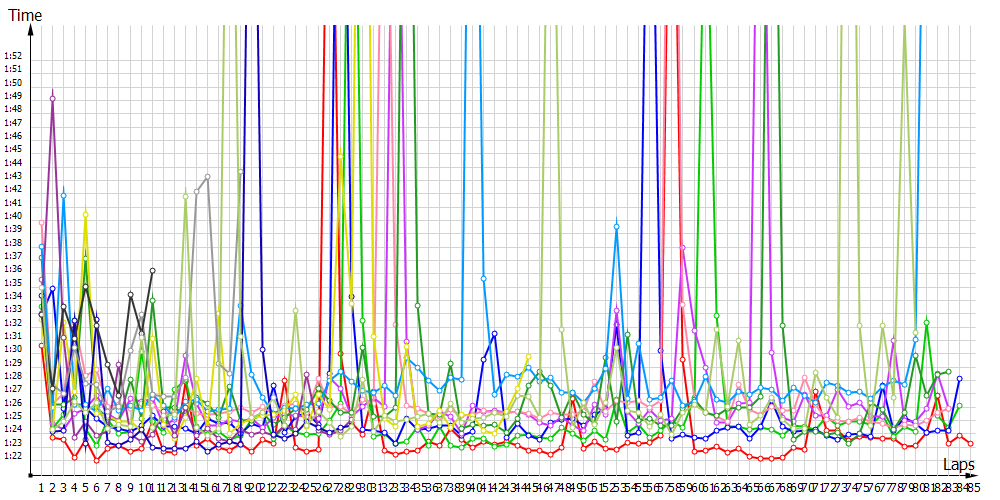Click the gray peak marker at lap 15

click(207, 177)
